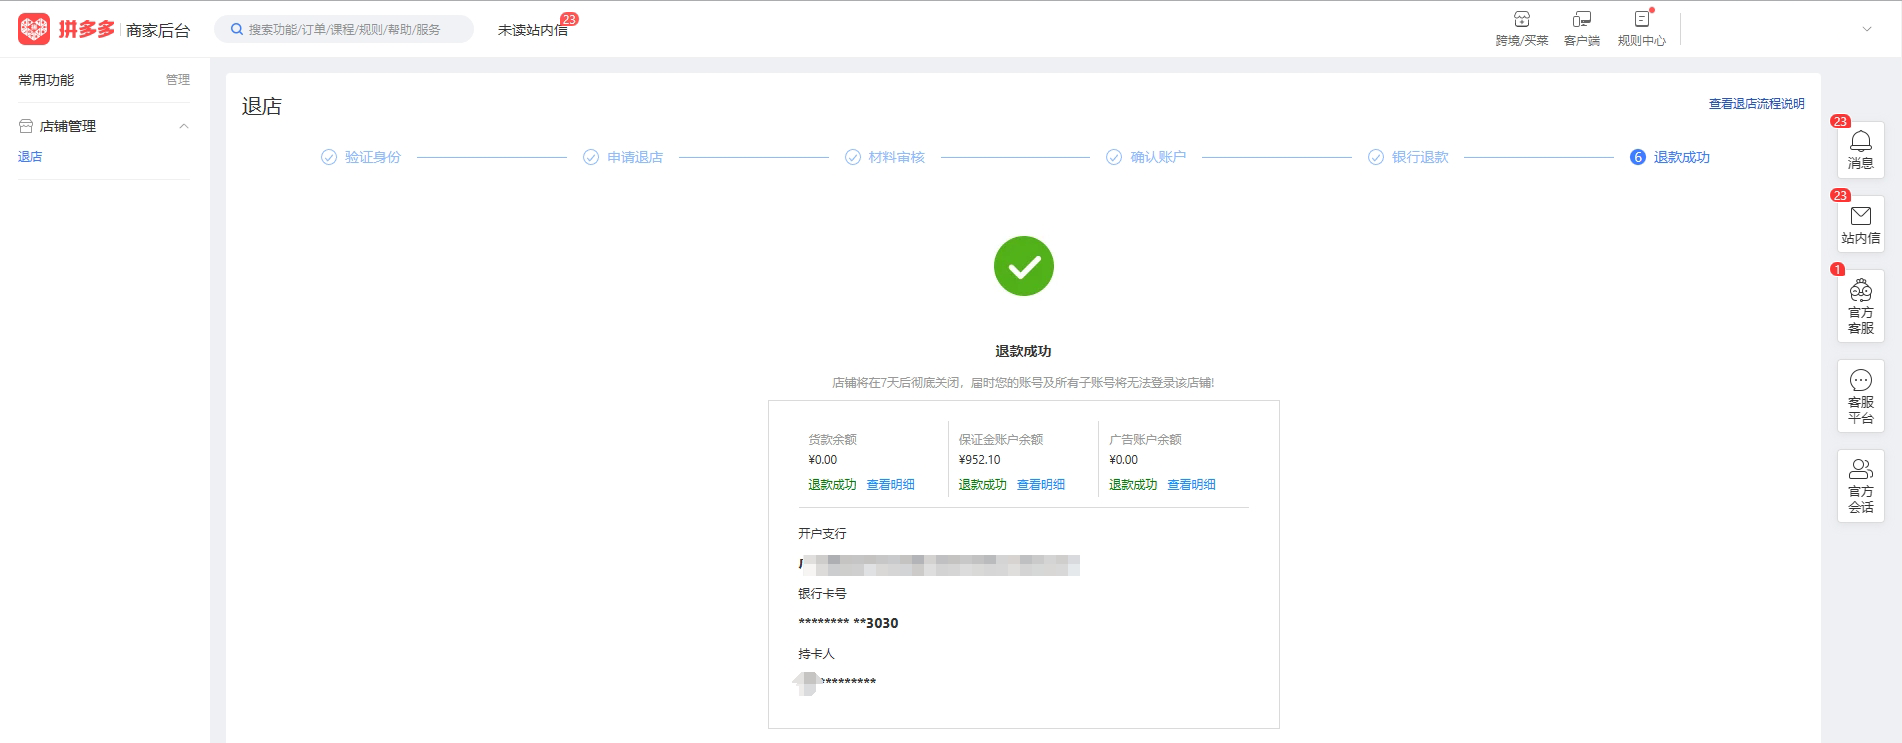Click the 银行退款 step check icon
Screen dimensions: 1902x743
coord(1375,157)
